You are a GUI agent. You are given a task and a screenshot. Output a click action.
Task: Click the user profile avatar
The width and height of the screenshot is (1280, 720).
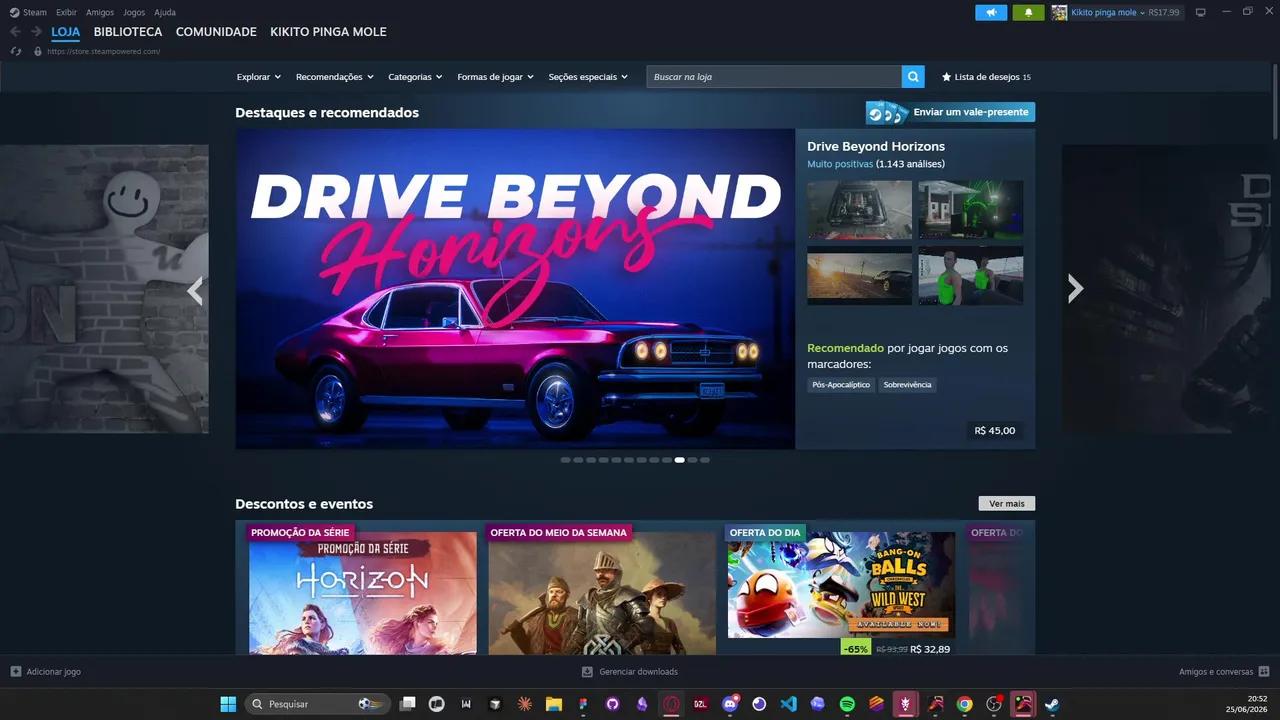(x=1059, y=12)
